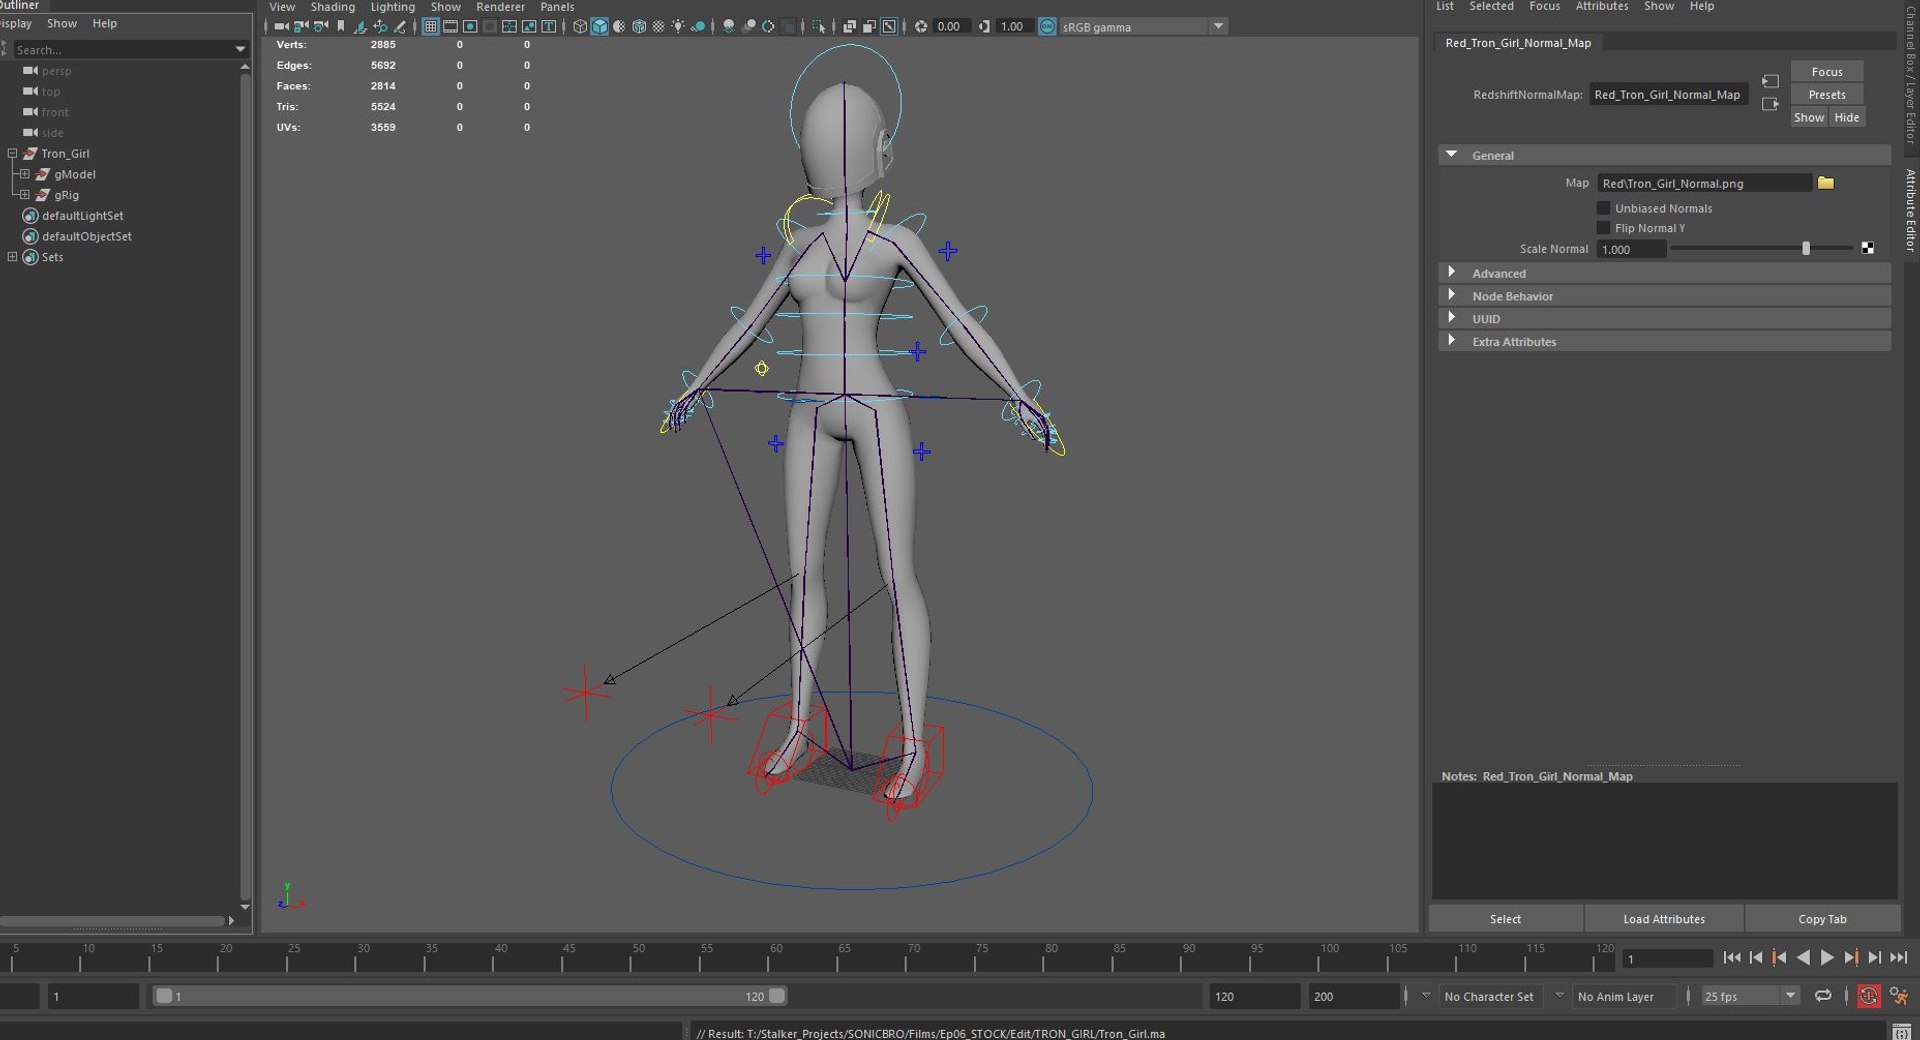Click the Select button at panel bottom

click(1505, 919)
